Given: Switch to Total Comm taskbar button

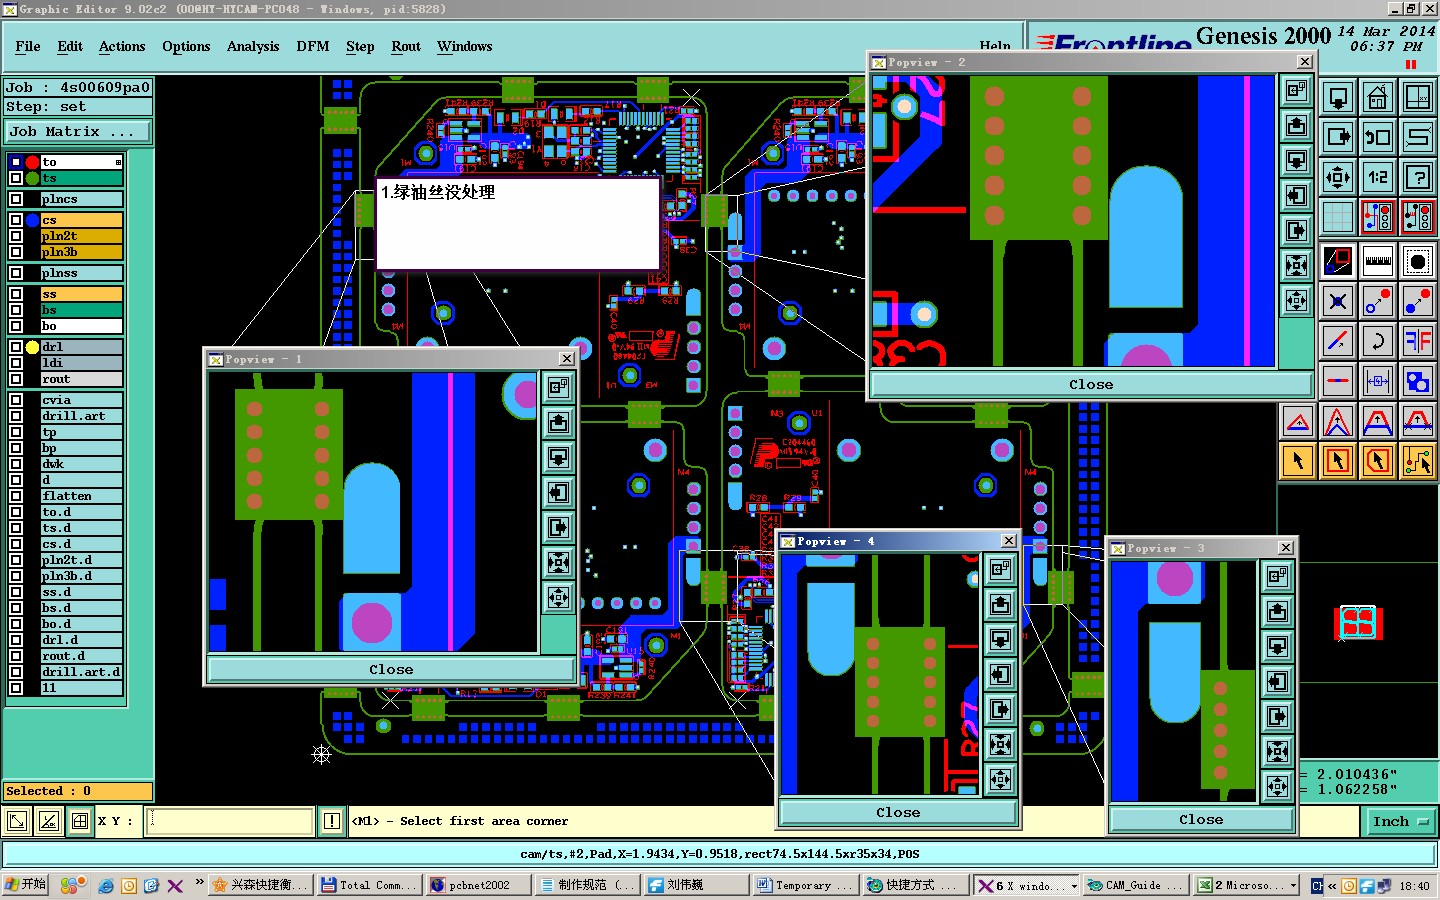Looking at the screenshot, I should click(x=368, y=885).
